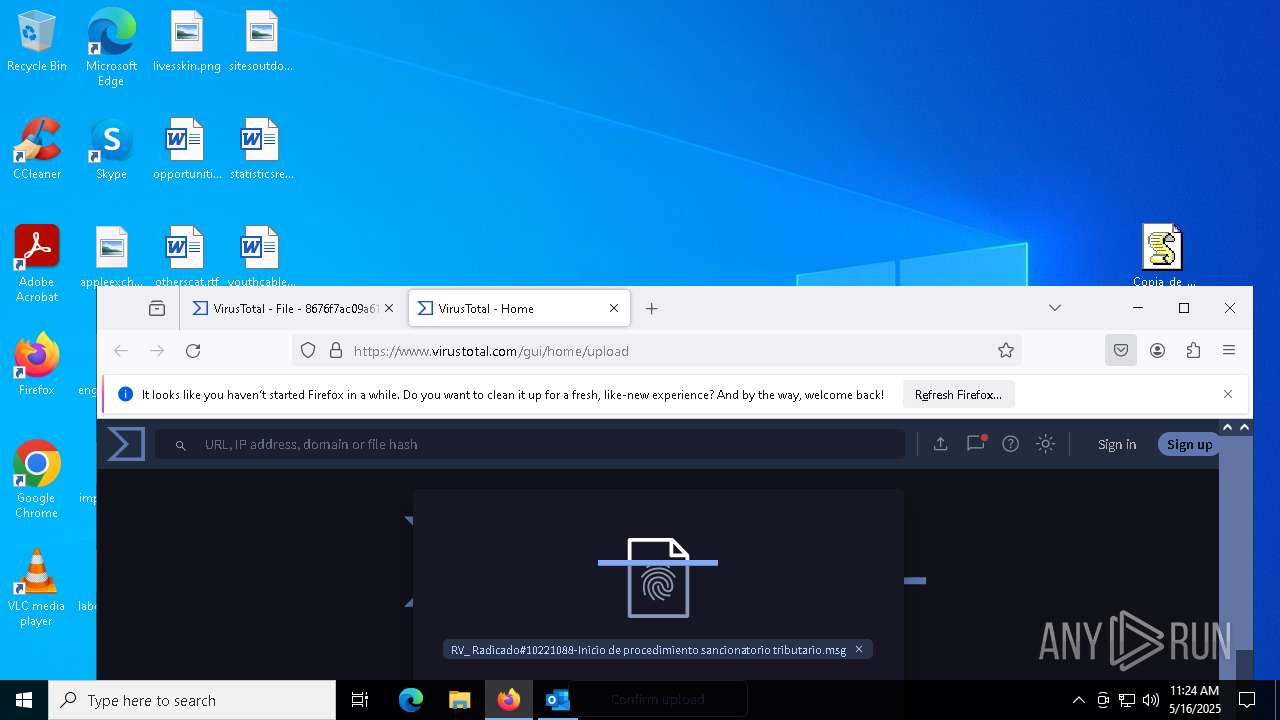This screenshot has height=720, width=1280.
Task: Open CCleaner desktop shortcut
Action: (37, 149)
